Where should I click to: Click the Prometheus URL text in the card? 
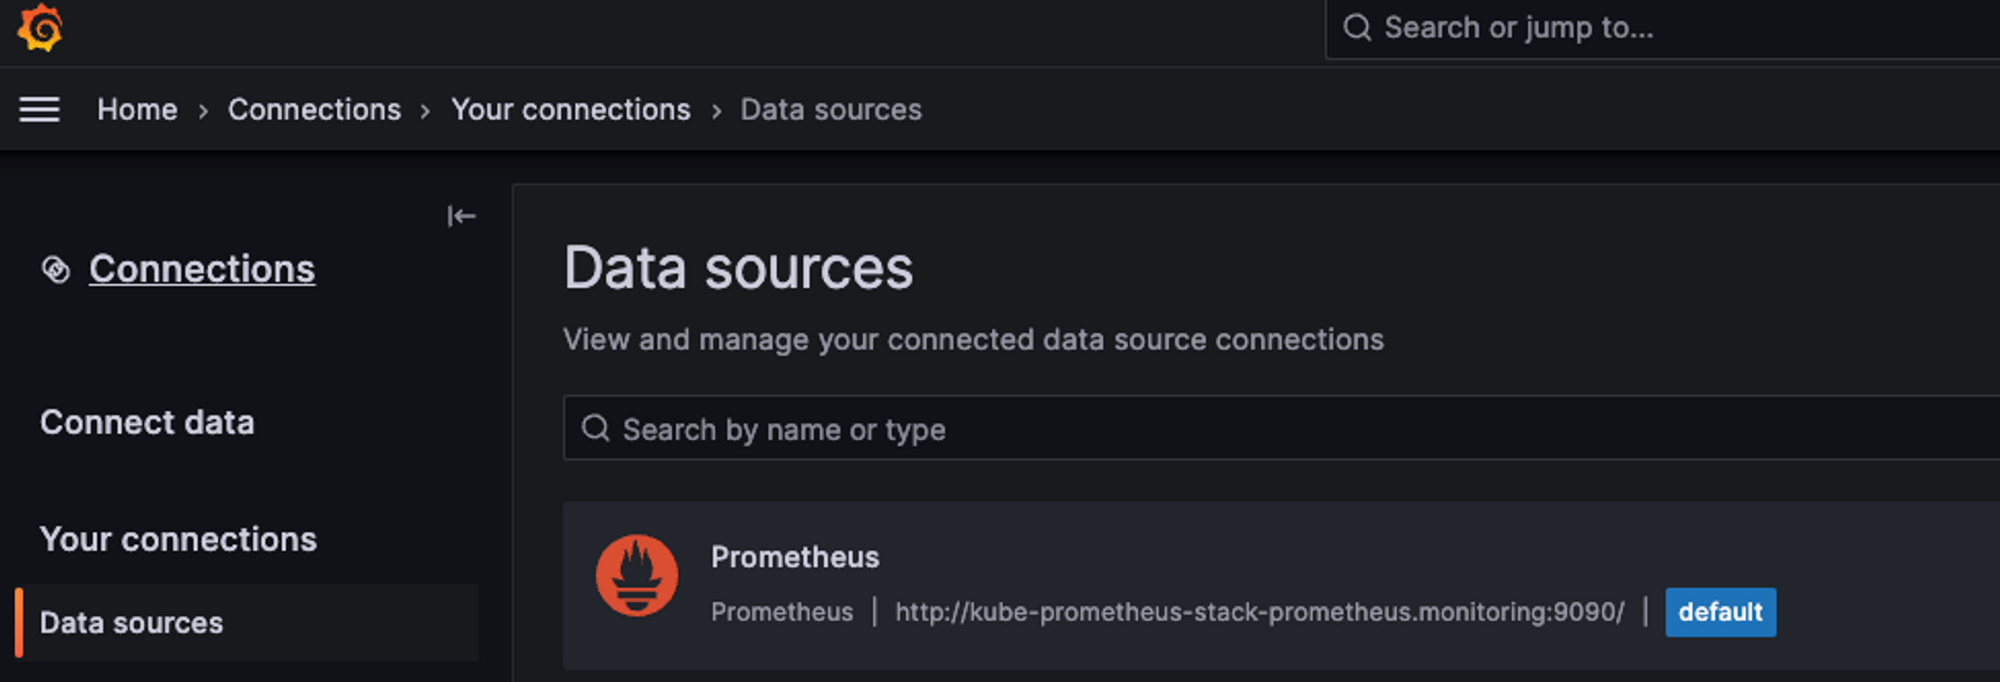(1259, 612)
